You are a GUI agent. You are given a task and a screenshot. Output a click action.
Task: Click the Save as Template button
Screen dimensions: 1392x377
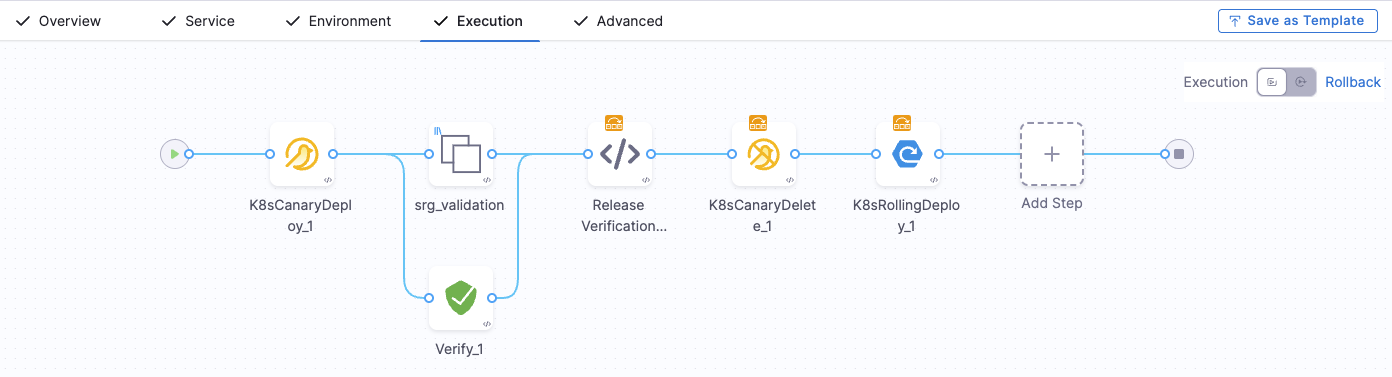[x=1297, y=21]
